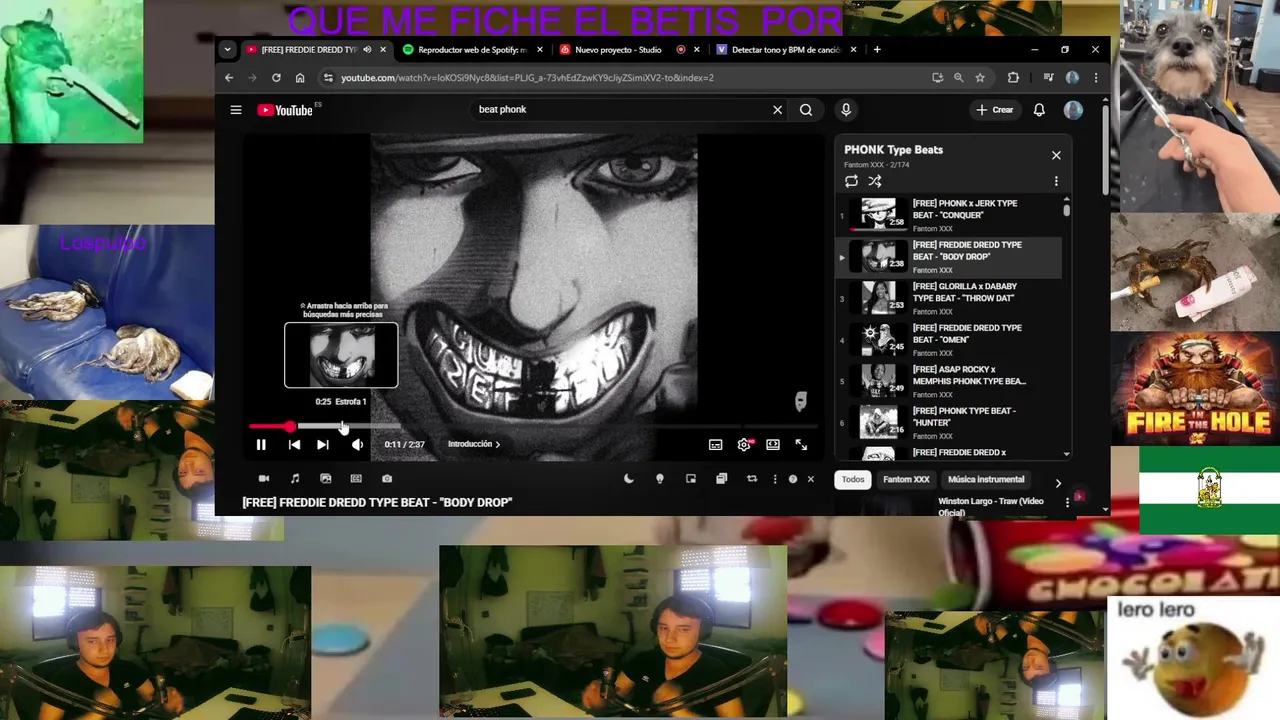This screenshot has width=1280, height=720.
Task: Open YouTube account avatar menu
Action: point(1073,110)
